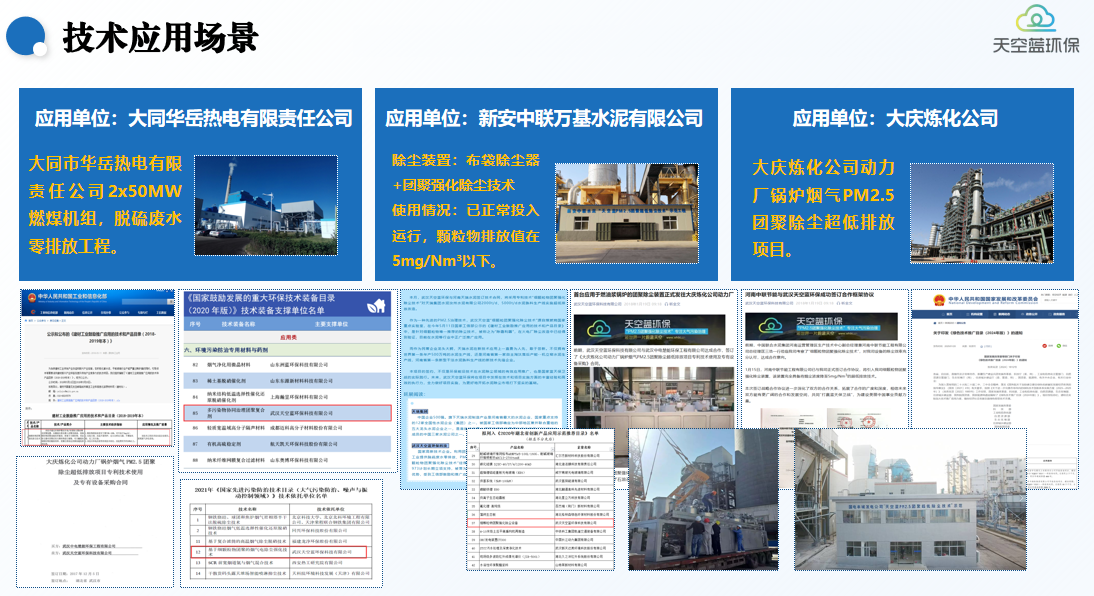Click the 锅炉烟气PM2.5 团聚除尘 description paragraph
Screen dimensions: 1094x596
pyautogui.click(x=823, y=208)
